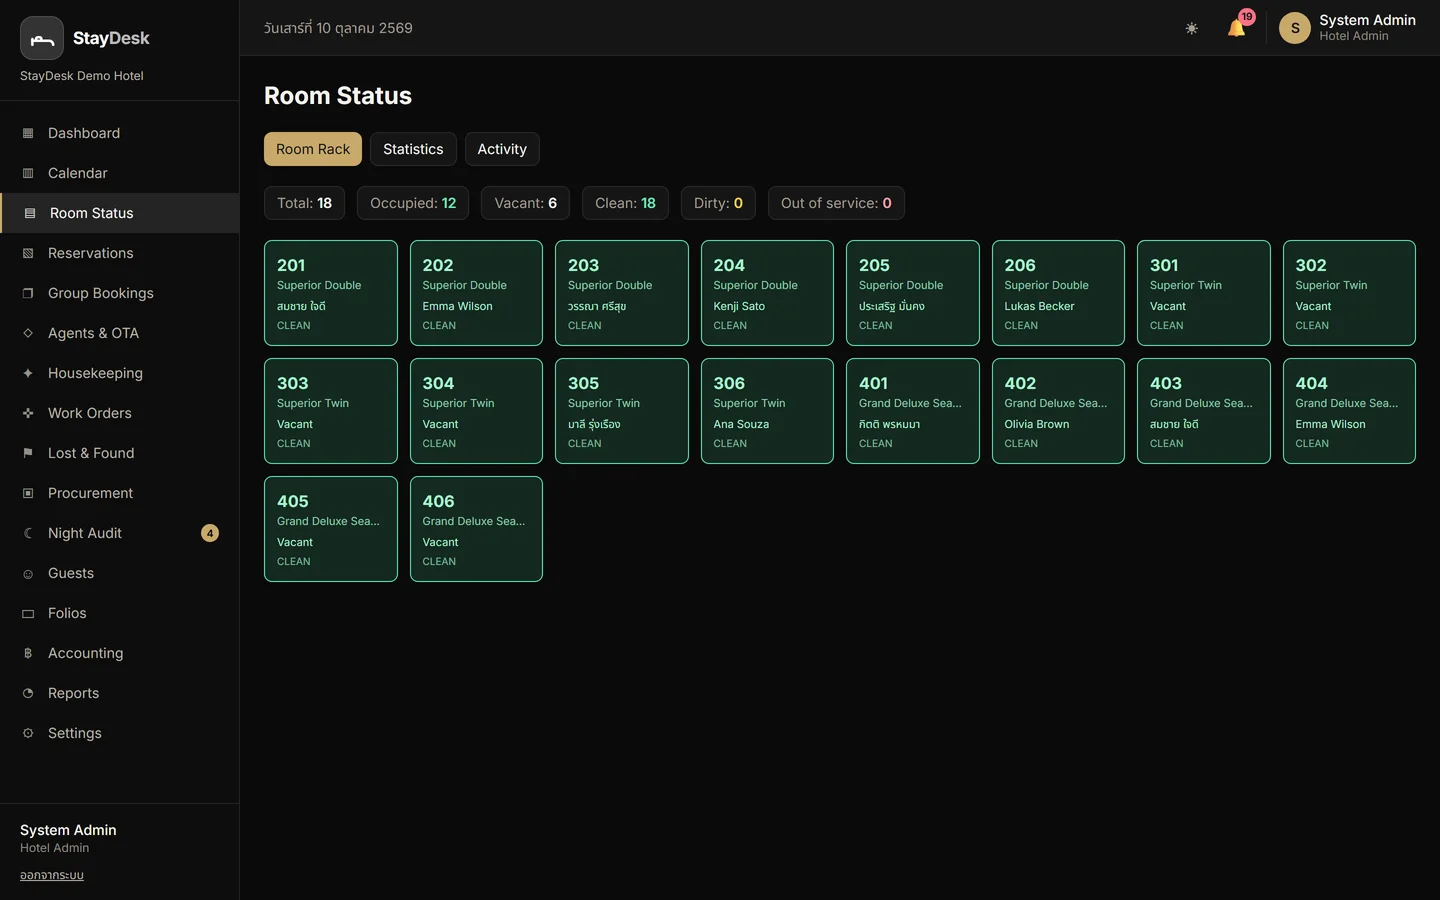This screenshot has width=1440, height=900.
Task: Click the Settings gear icon
Action: [28, 733]
